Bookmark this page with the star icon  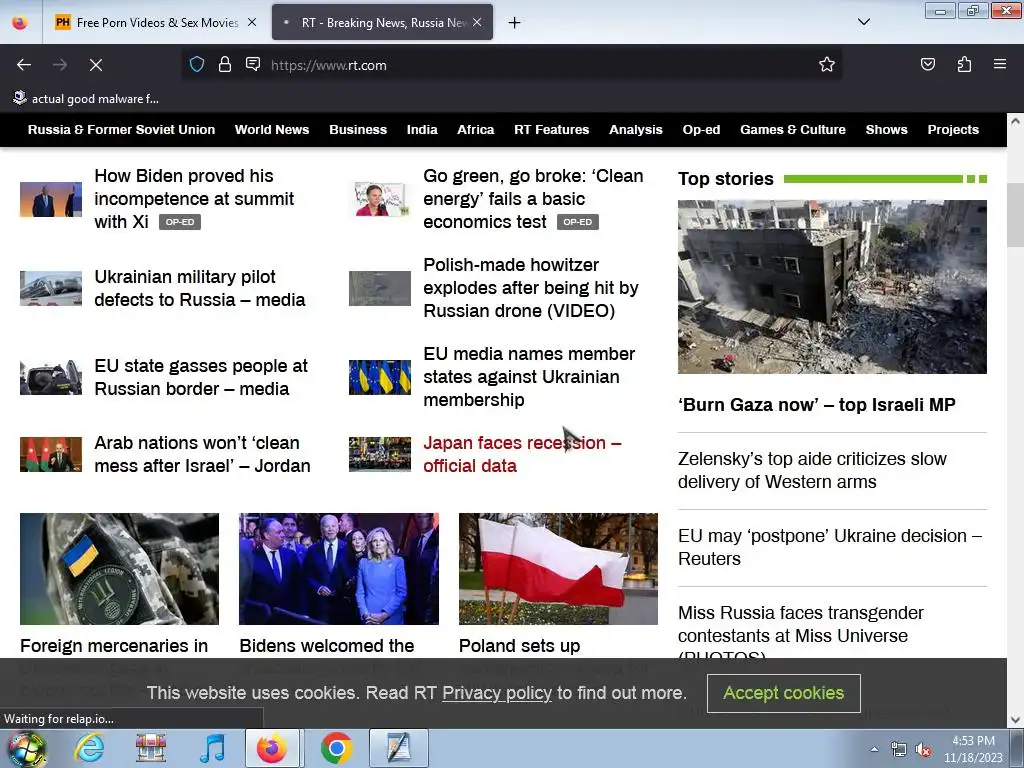pos(827,64)
